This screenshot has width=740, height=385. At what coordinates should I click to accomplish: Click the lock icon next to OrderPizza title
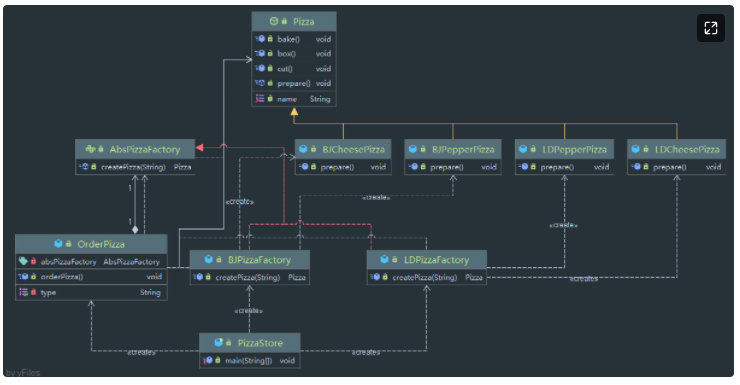pyautogui.click(x=69, y=244)
